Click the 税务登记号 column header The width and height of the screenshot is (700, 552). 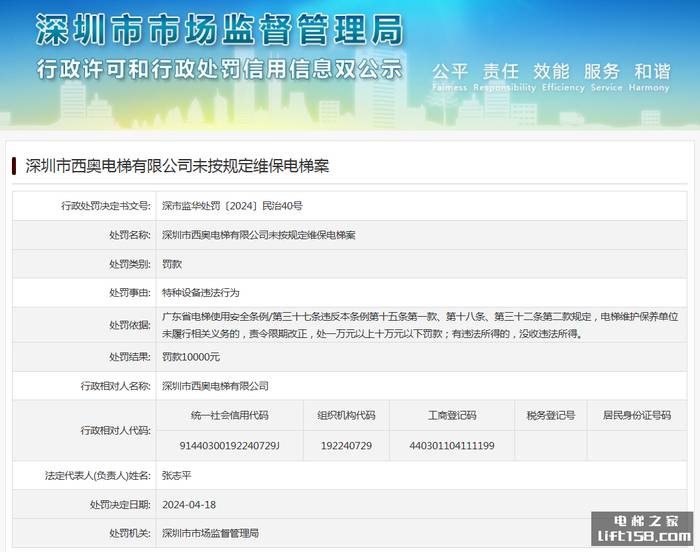[550, 415]
